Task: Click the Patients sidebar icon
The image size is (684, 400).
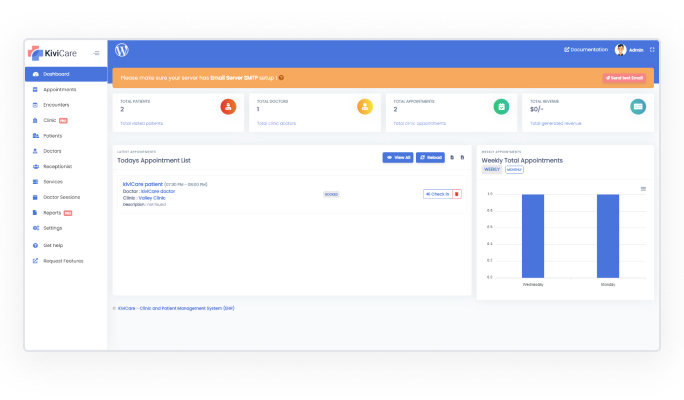Action: (36, 136)
